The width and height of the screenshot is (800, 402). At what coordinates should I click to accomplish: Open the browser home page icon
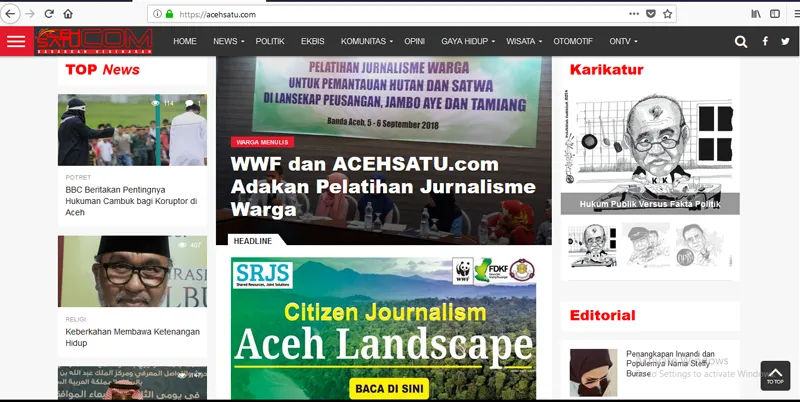(67, 14)
